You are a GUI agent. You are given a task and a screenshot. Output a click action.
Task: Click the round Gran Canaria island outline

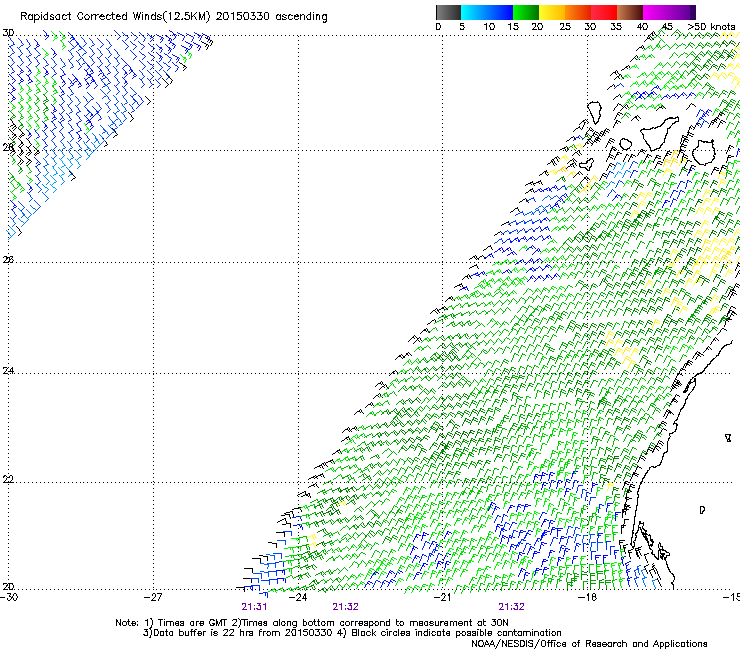coord(704,152)
